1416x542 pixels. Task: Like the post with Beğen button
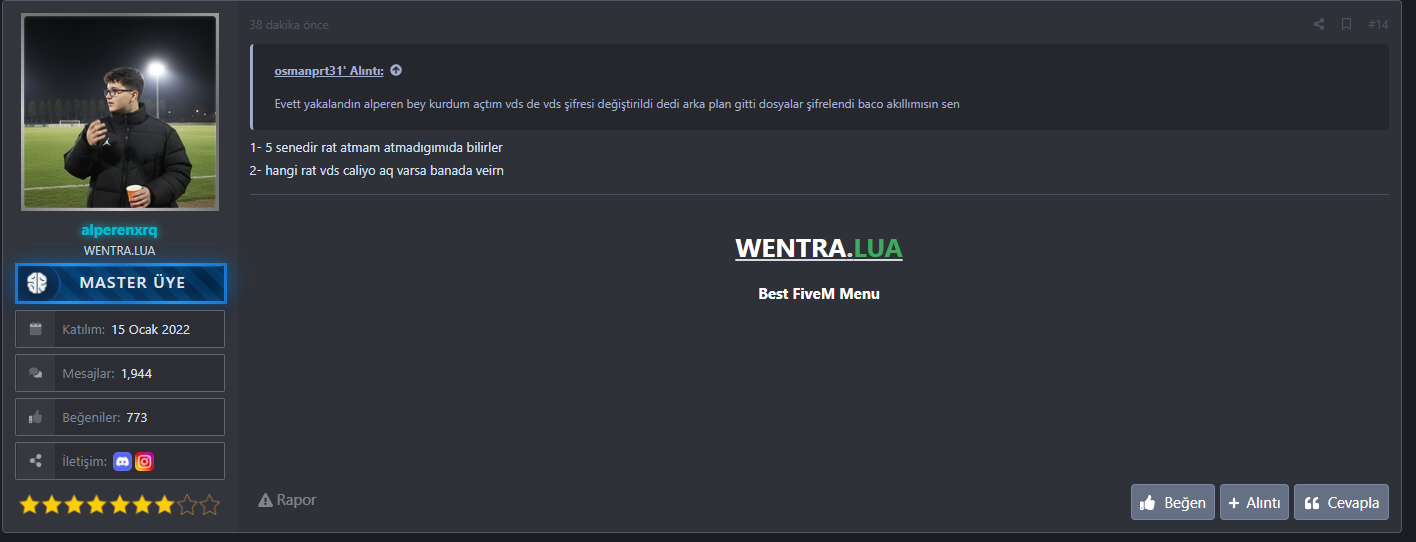[x=1173, y=502]
